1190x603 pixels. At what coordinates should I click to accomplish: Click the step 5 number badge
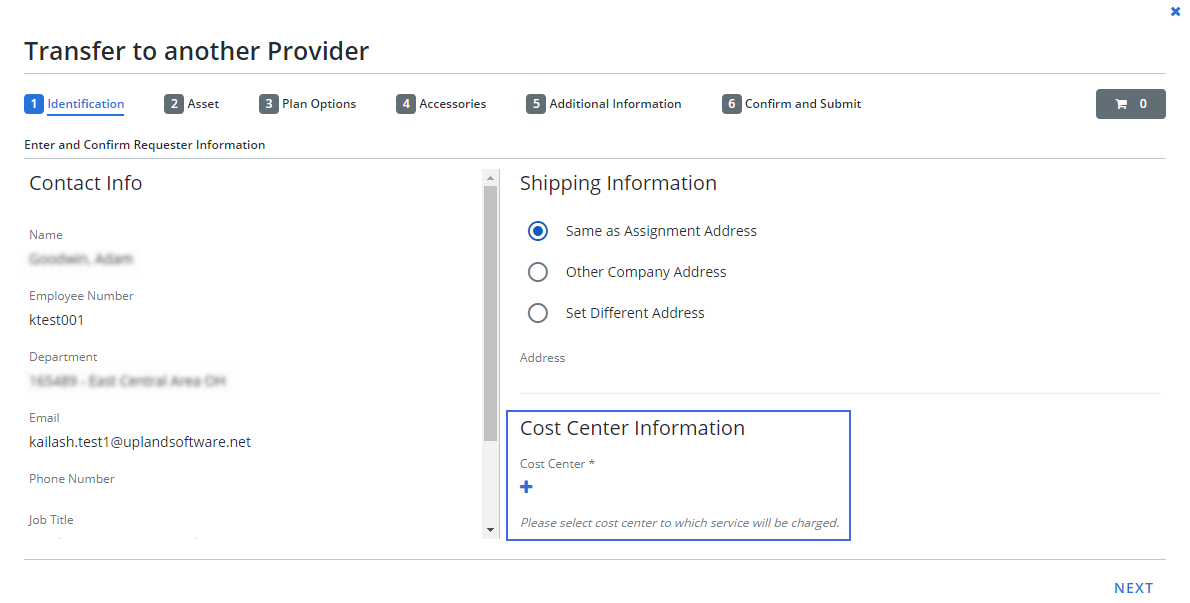click(536, 104)
